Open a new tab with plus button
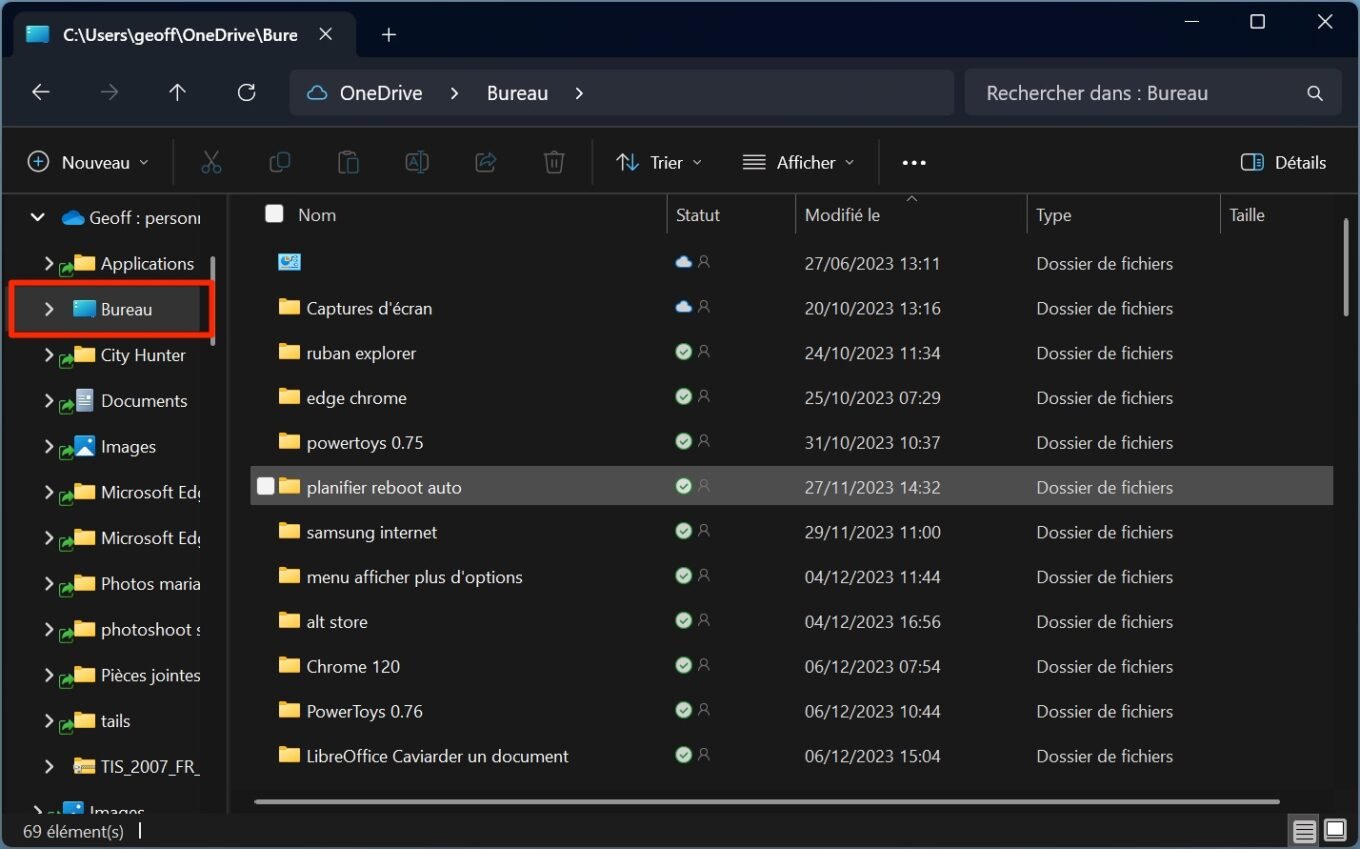1360x849 pixels. click(389, 35)
